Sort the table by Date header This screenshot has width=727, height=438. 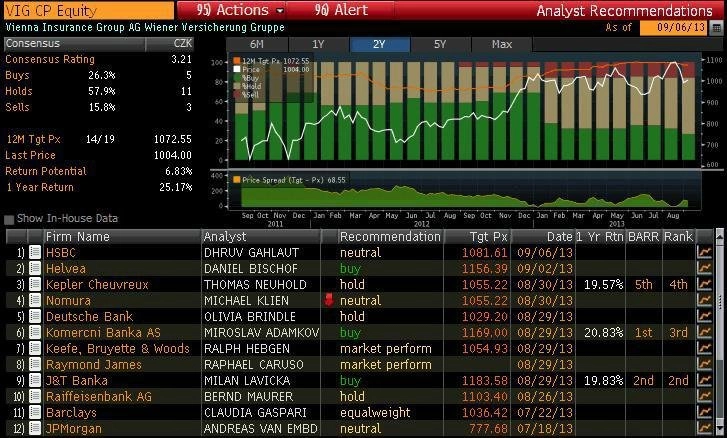(543, 236)
